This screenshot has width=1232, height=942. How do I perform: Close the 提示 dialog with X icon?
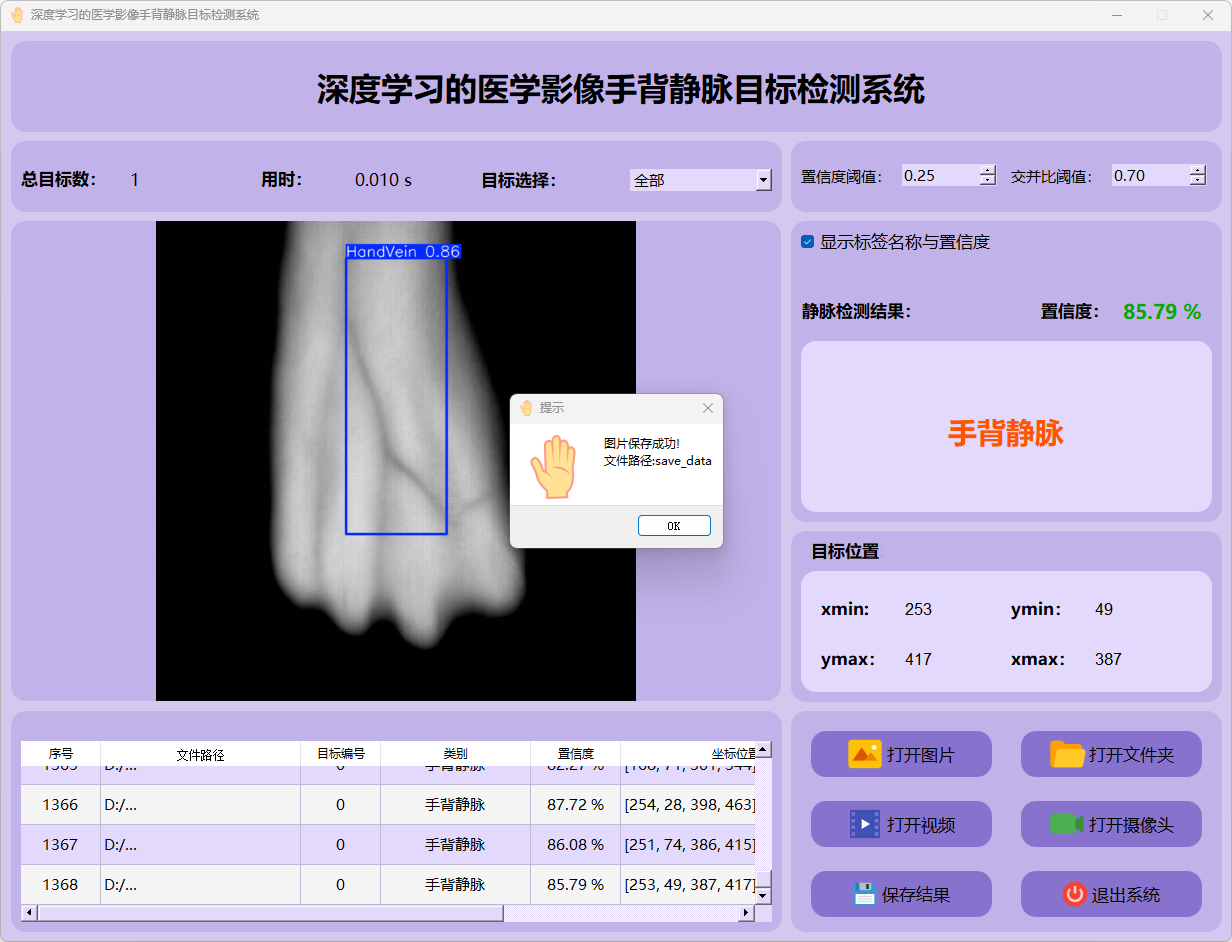tap(708, 408)
